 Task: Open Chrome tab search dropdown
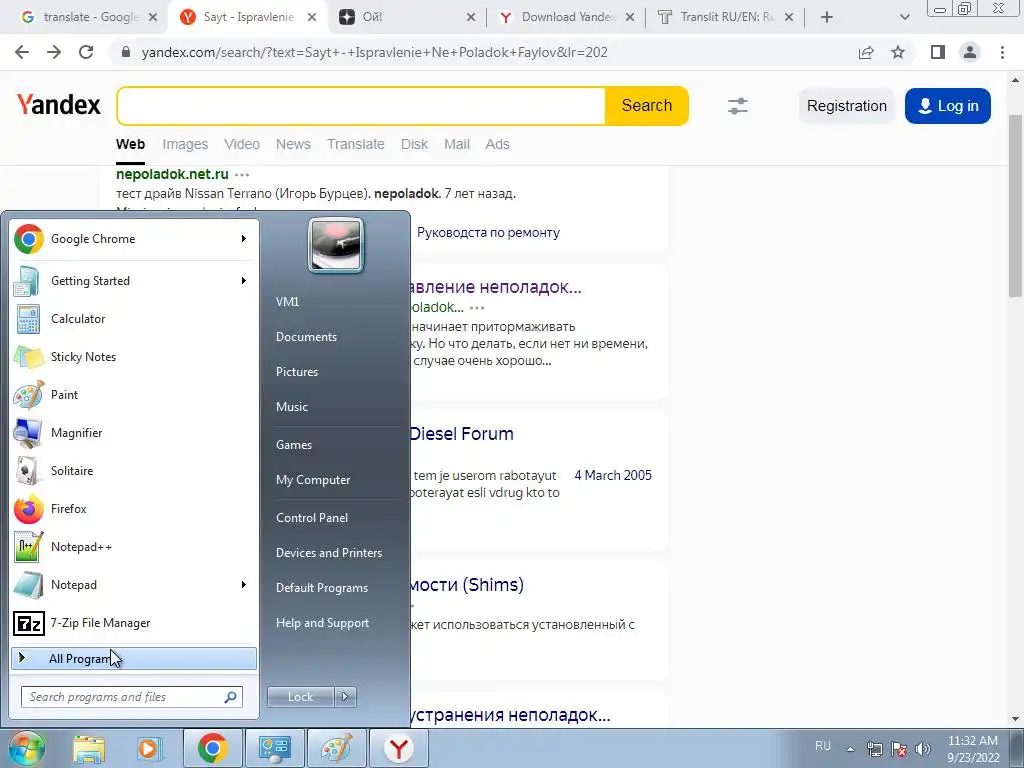click(904, 17)
